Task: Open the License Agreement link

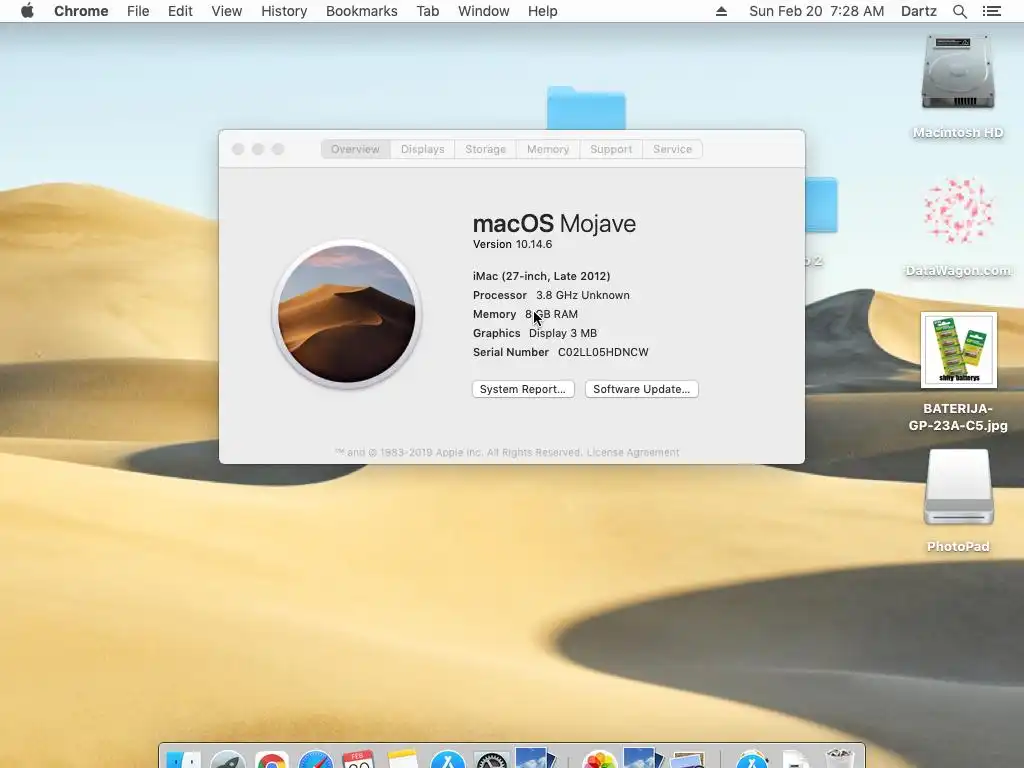Action: point(633,452)
